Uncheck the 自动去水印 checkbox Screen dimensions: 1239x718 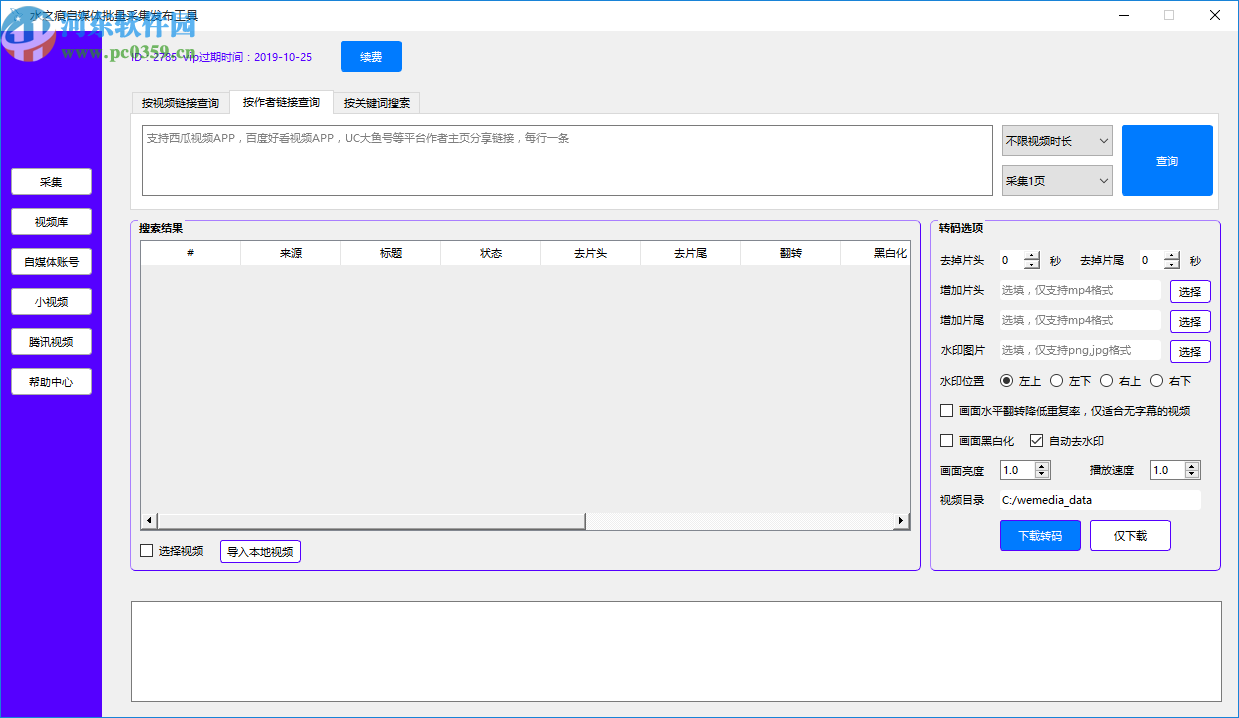pos(1037,440)
